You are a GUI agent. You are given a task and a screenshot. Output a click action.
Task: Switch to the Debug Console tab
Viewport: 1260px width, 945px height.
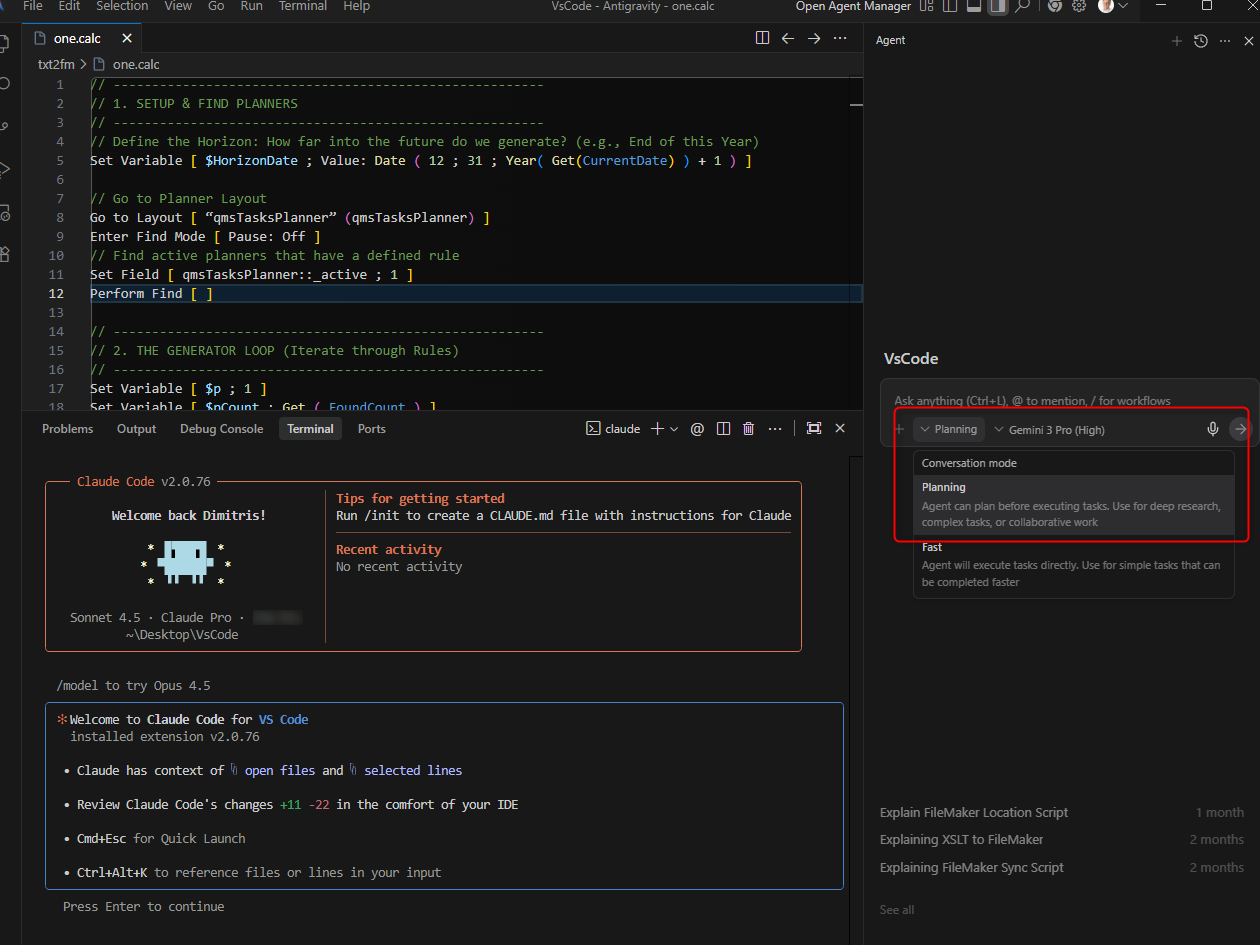221,429
